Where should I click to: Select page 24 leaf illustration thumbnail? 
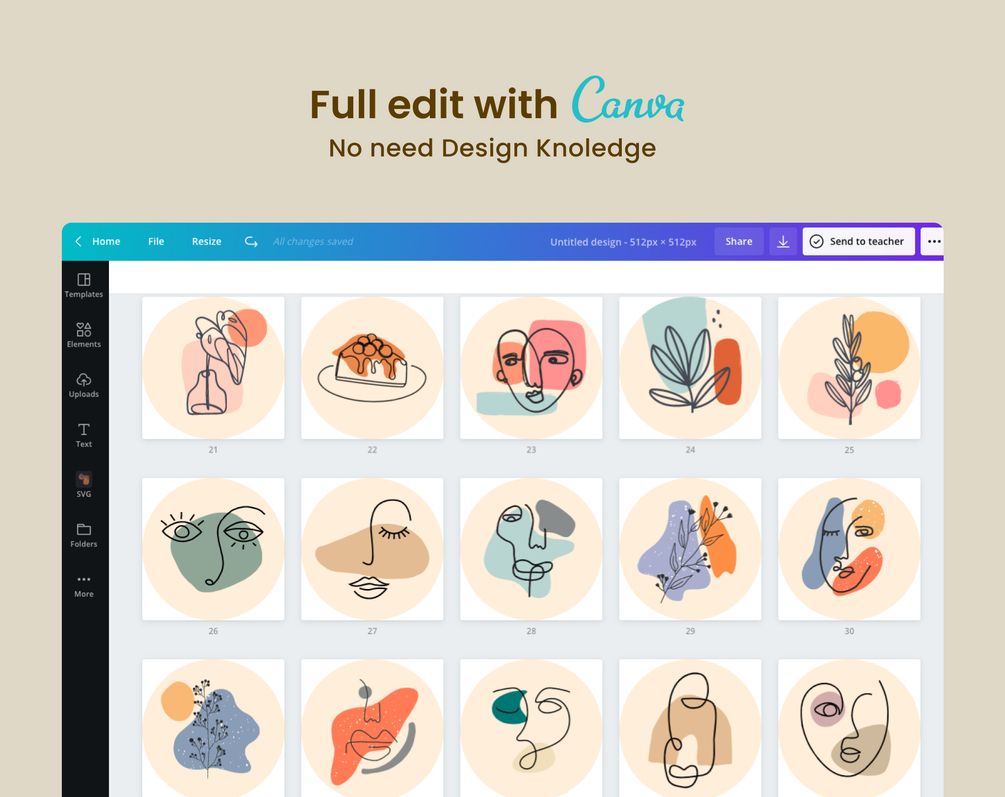tap(690, 368)
